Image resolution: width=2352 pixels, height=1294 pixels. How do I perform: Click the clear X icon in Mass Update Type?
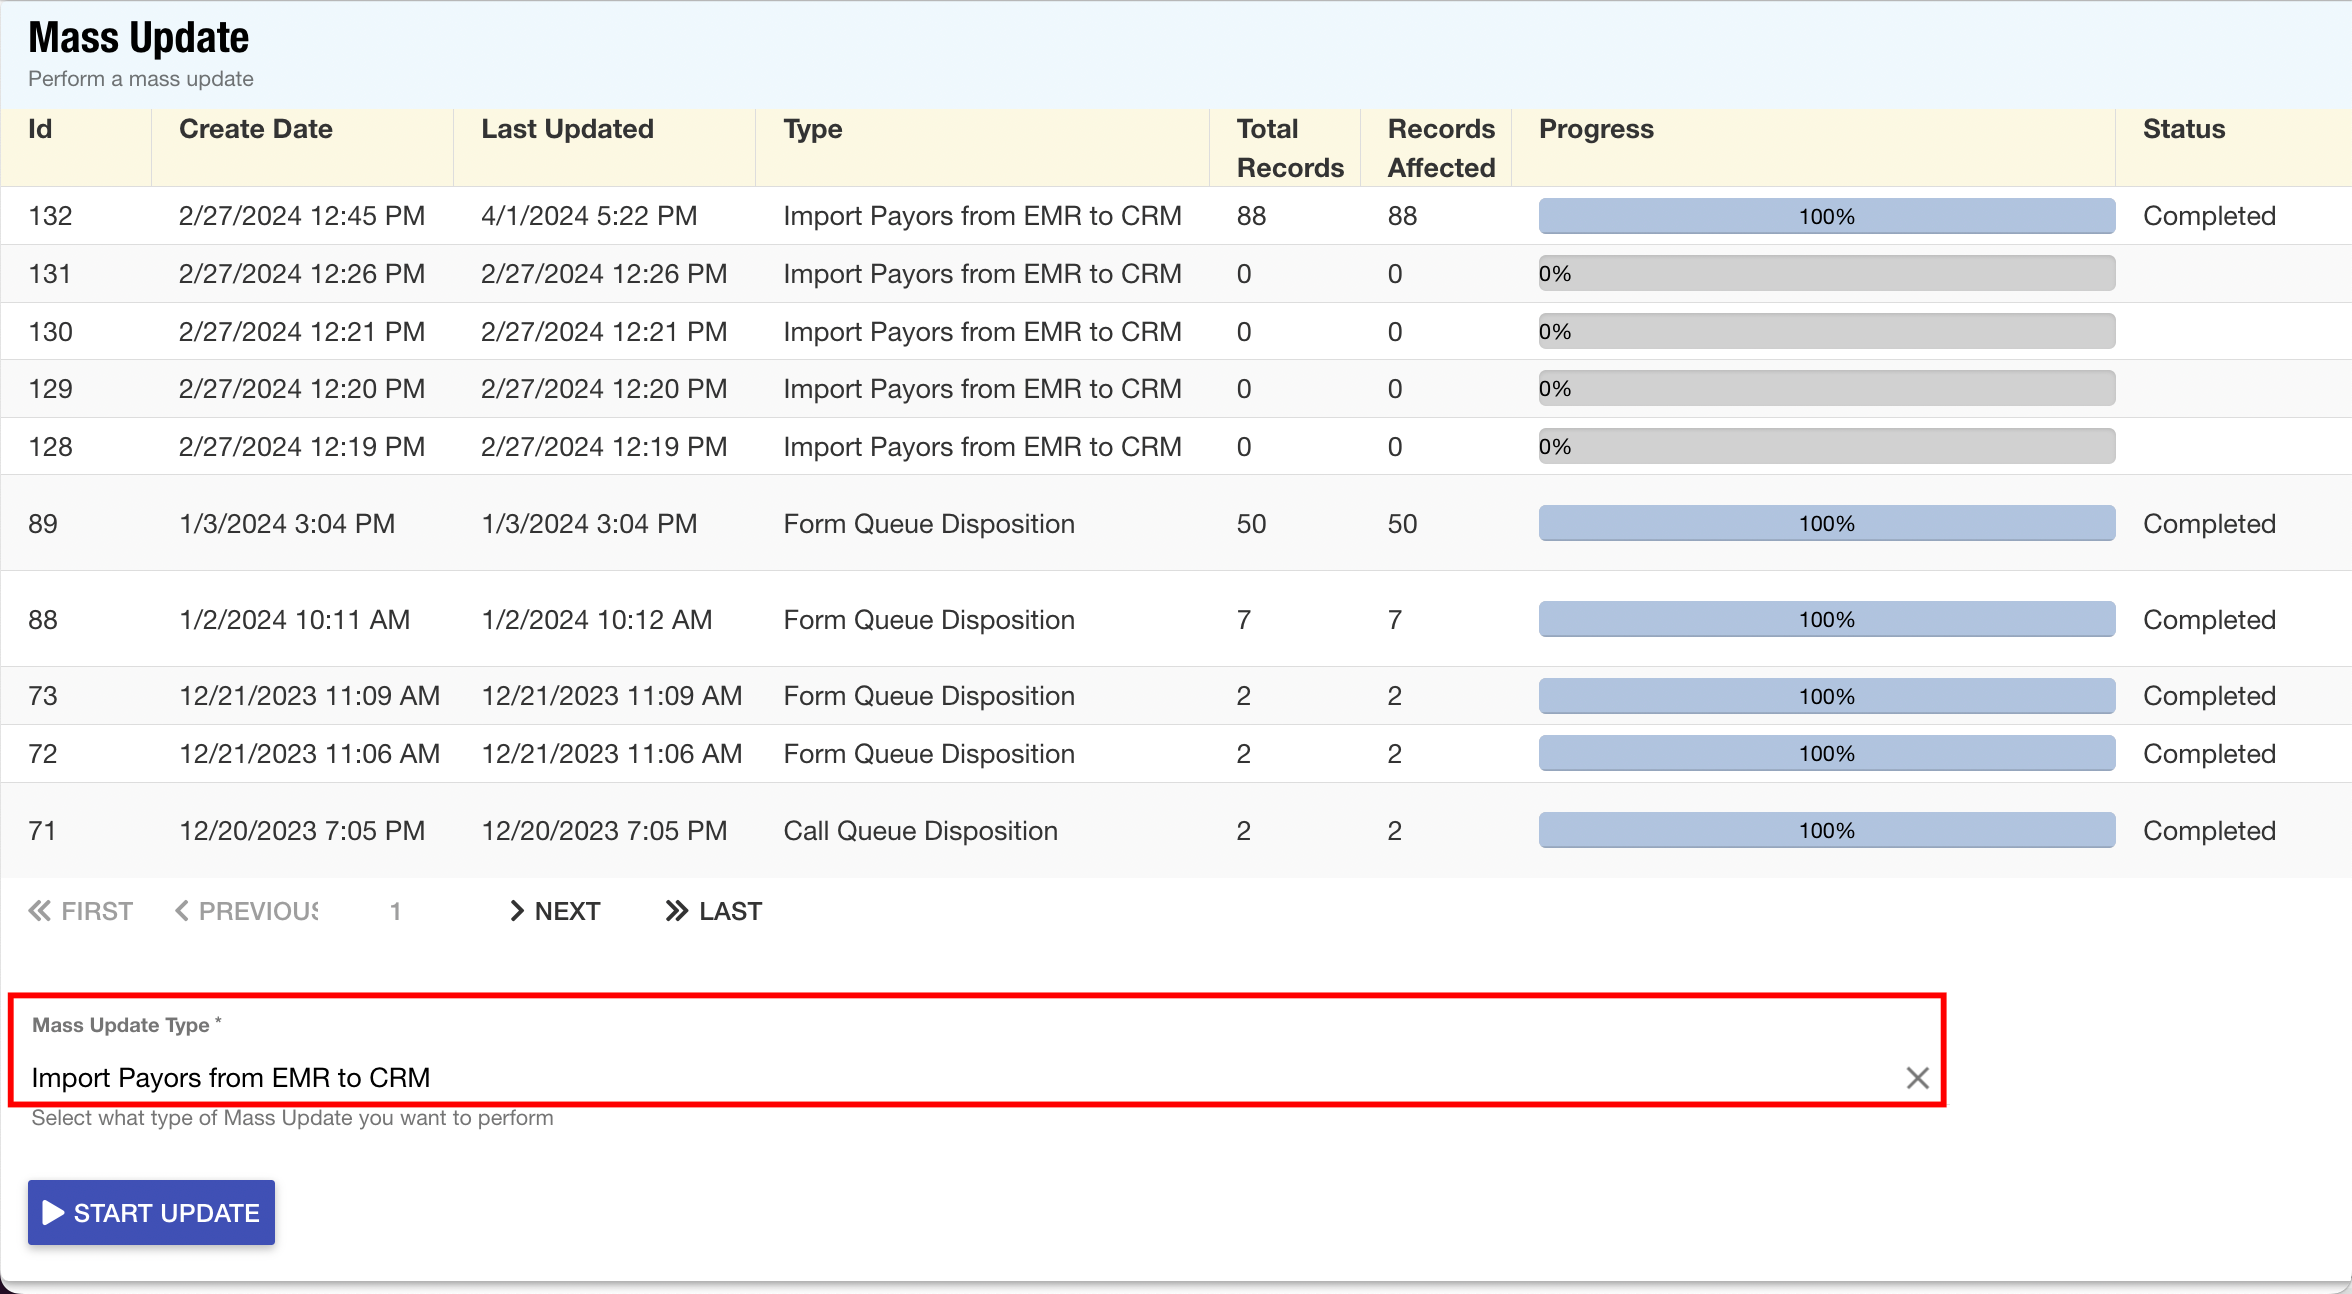coord(1917,1078)
